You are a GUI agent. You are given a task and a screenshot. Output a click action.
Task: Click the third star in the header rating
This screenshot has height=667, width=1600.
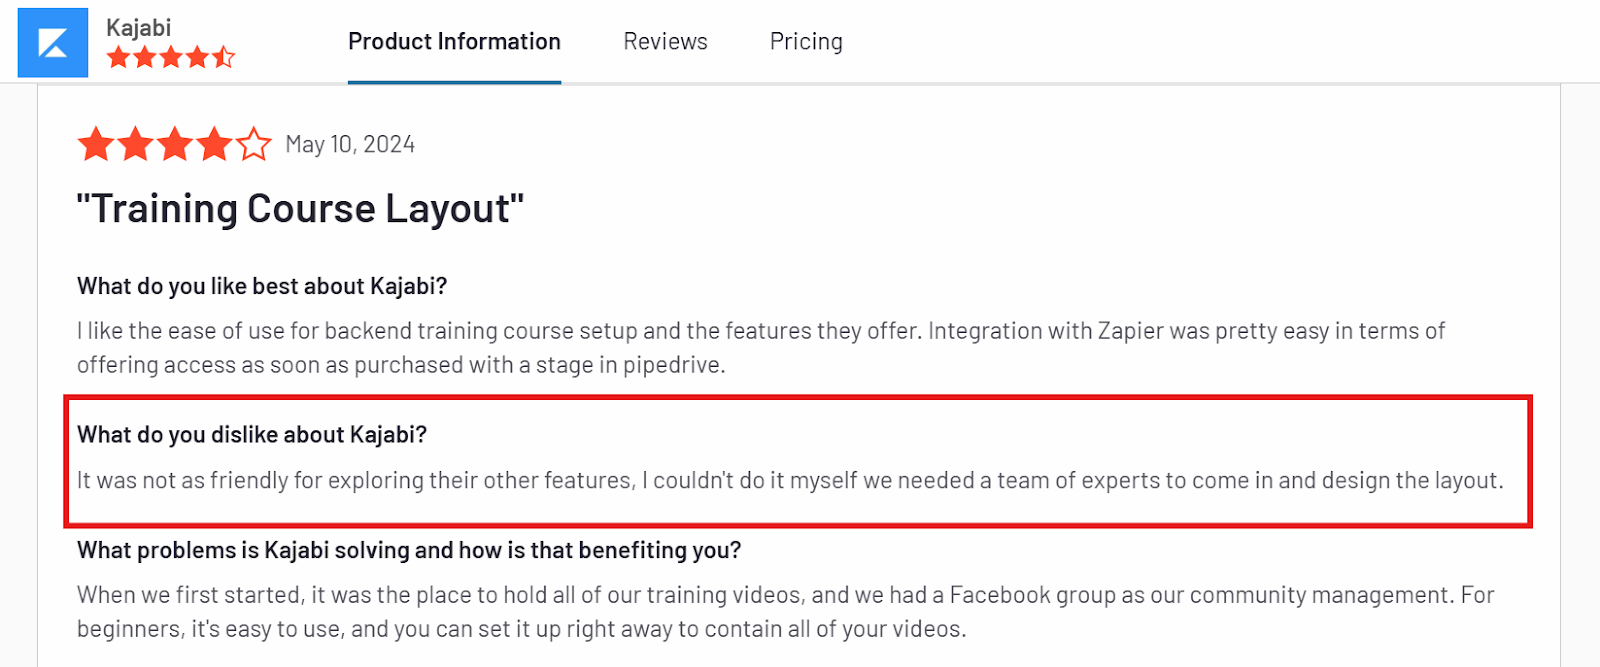pyautogui.click(x=172, y=57)
